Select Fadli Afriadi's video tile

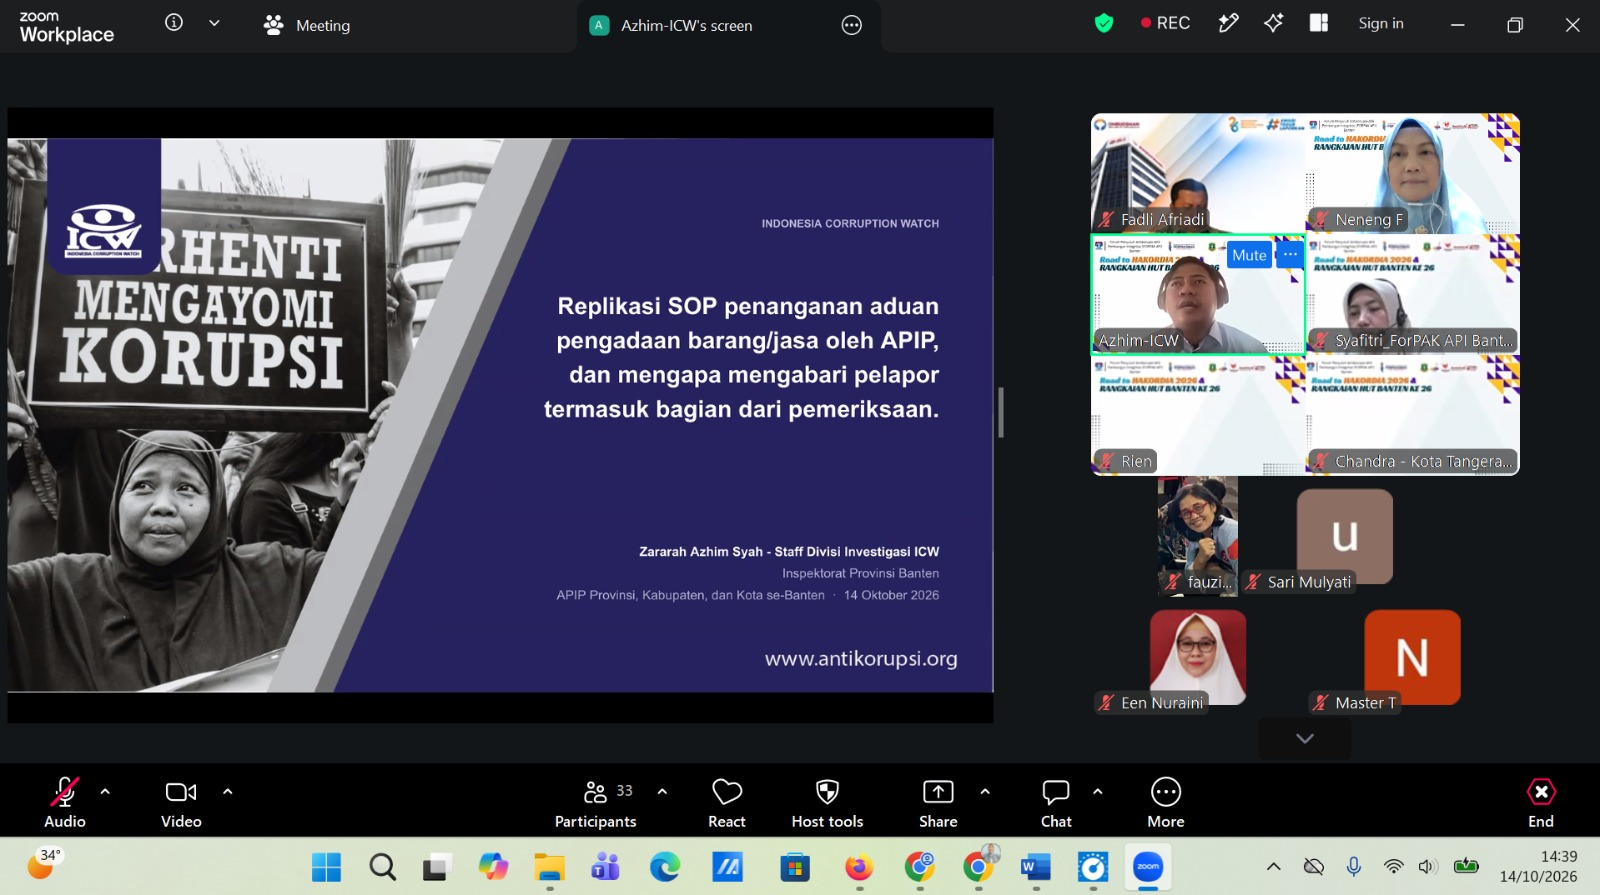pos(1198,173)
